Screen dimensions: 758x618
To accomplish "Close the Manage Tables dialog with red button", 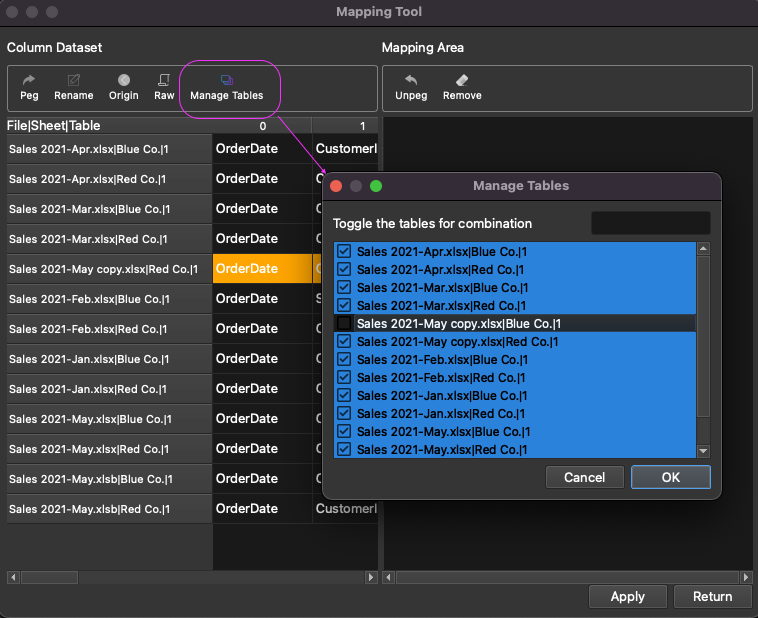I will [x=336, y=186].
